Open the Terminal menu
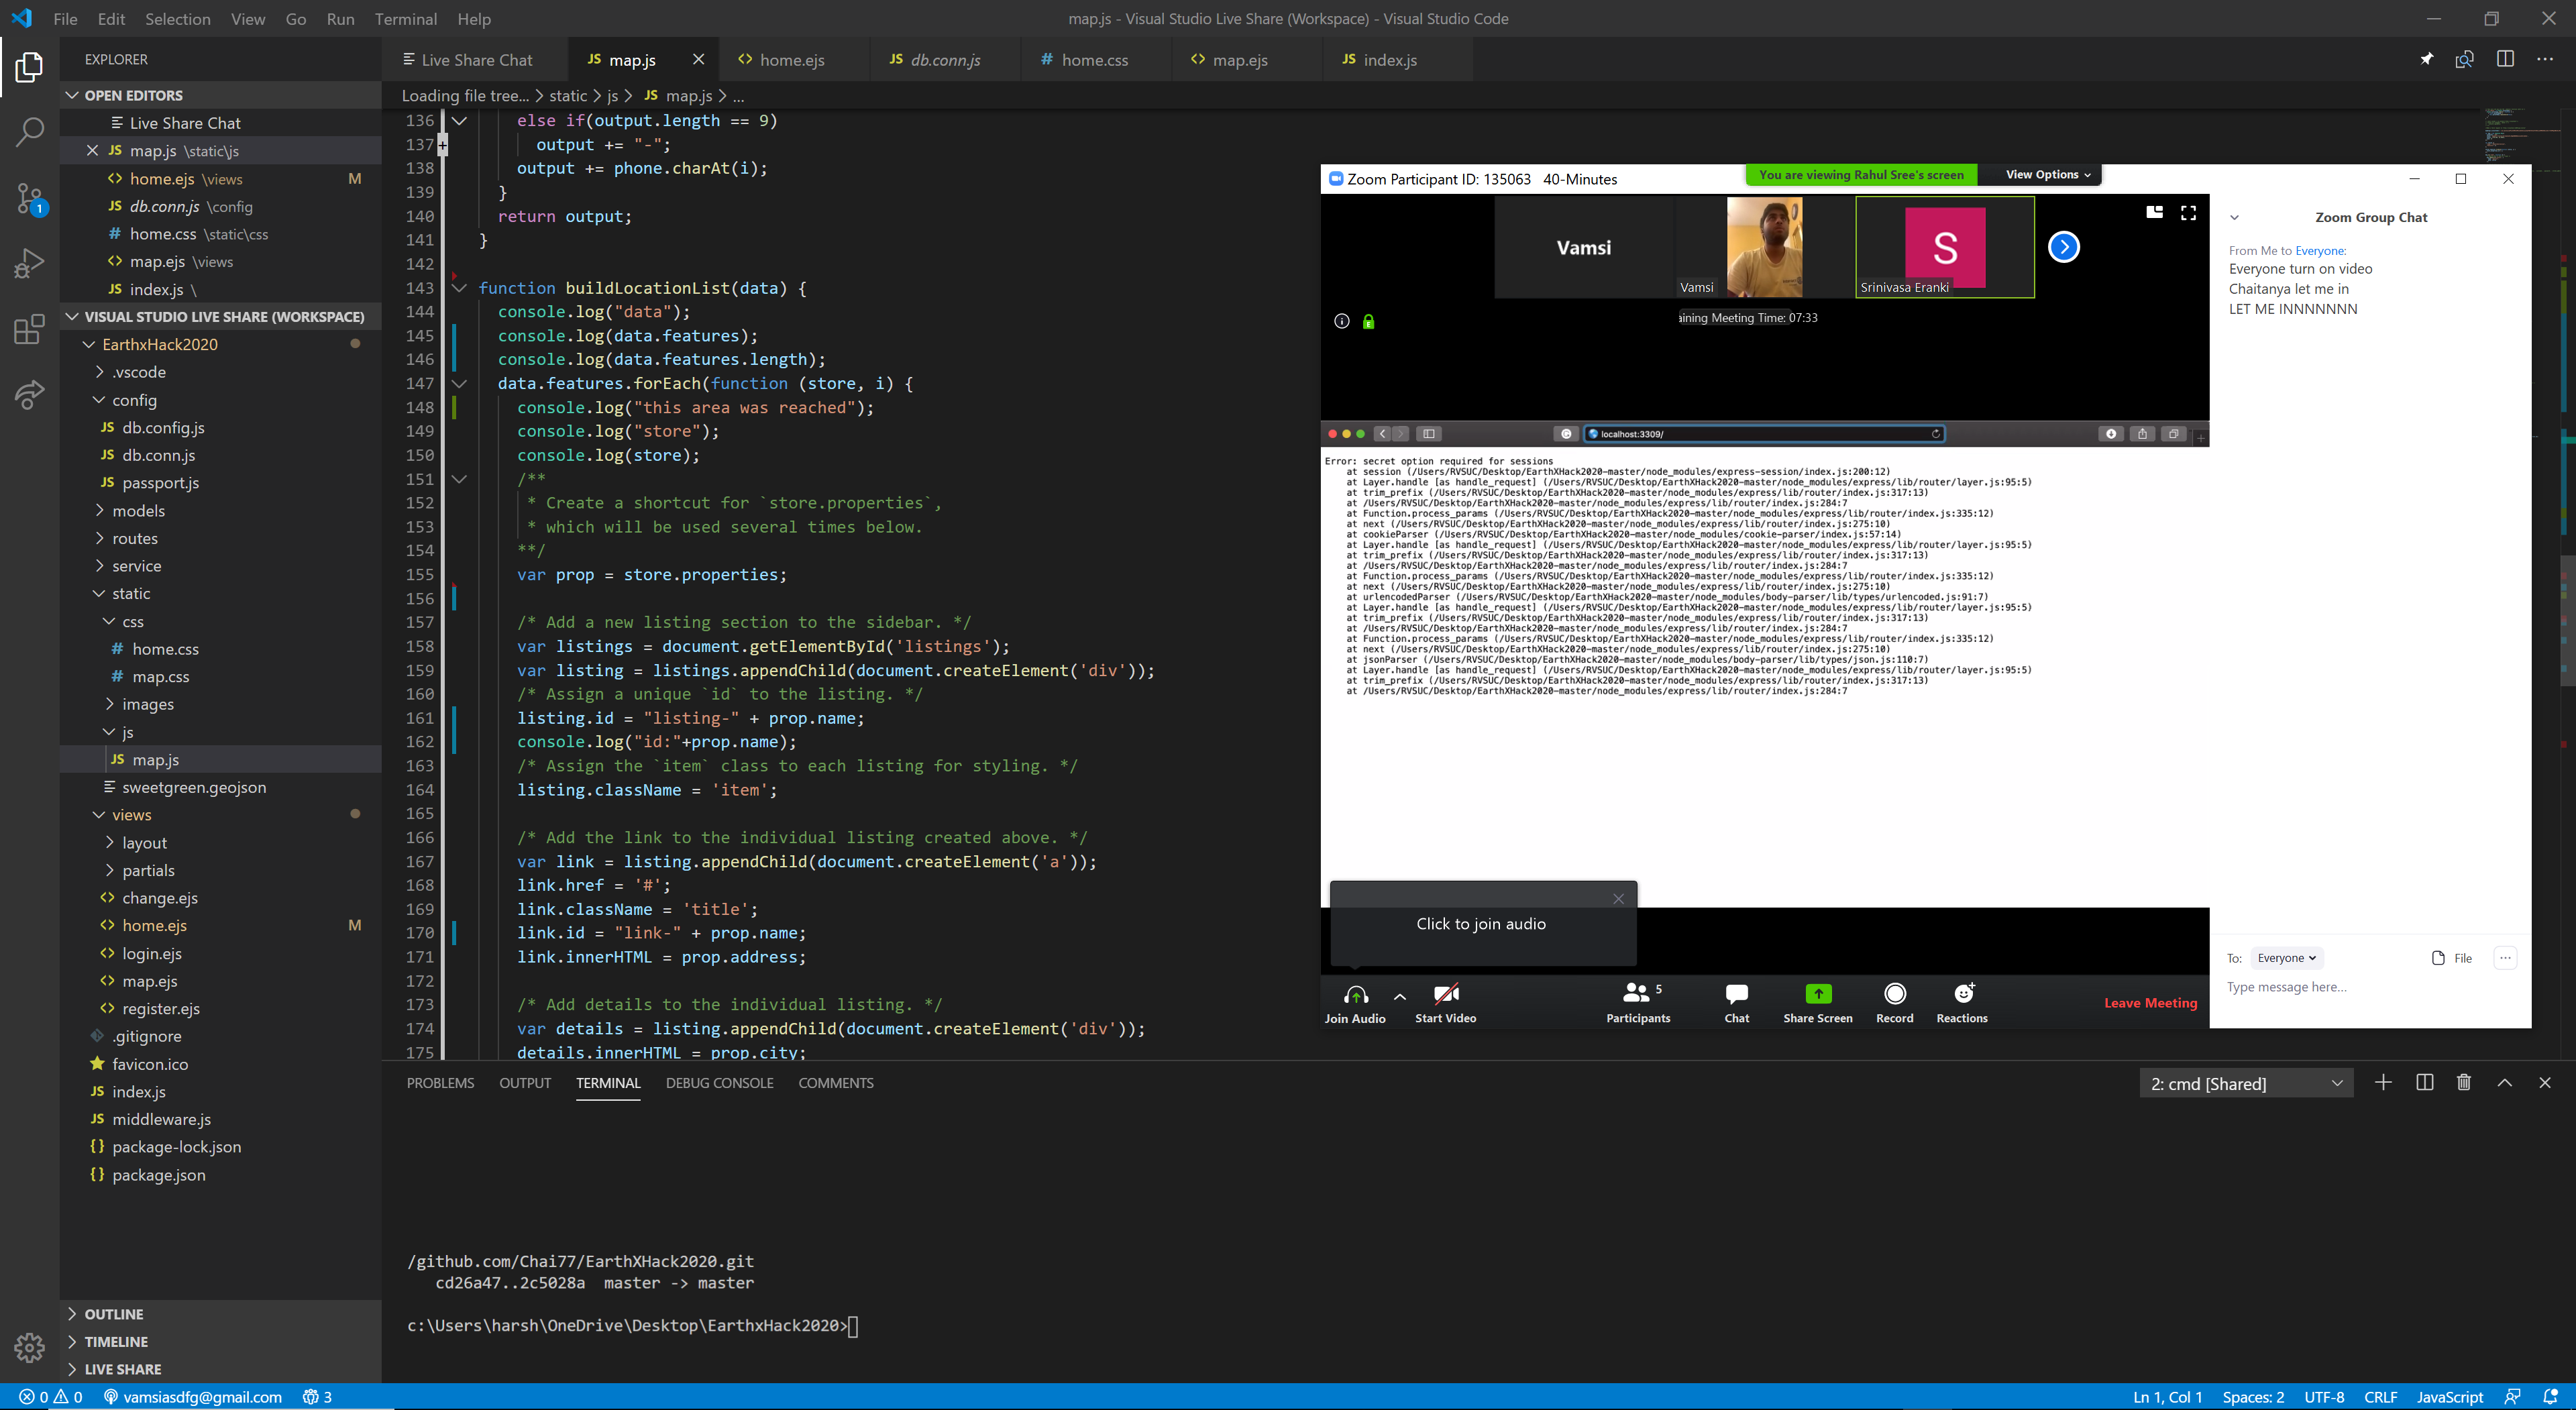This screenshot has height=1410, width=2576. [405, 19]
